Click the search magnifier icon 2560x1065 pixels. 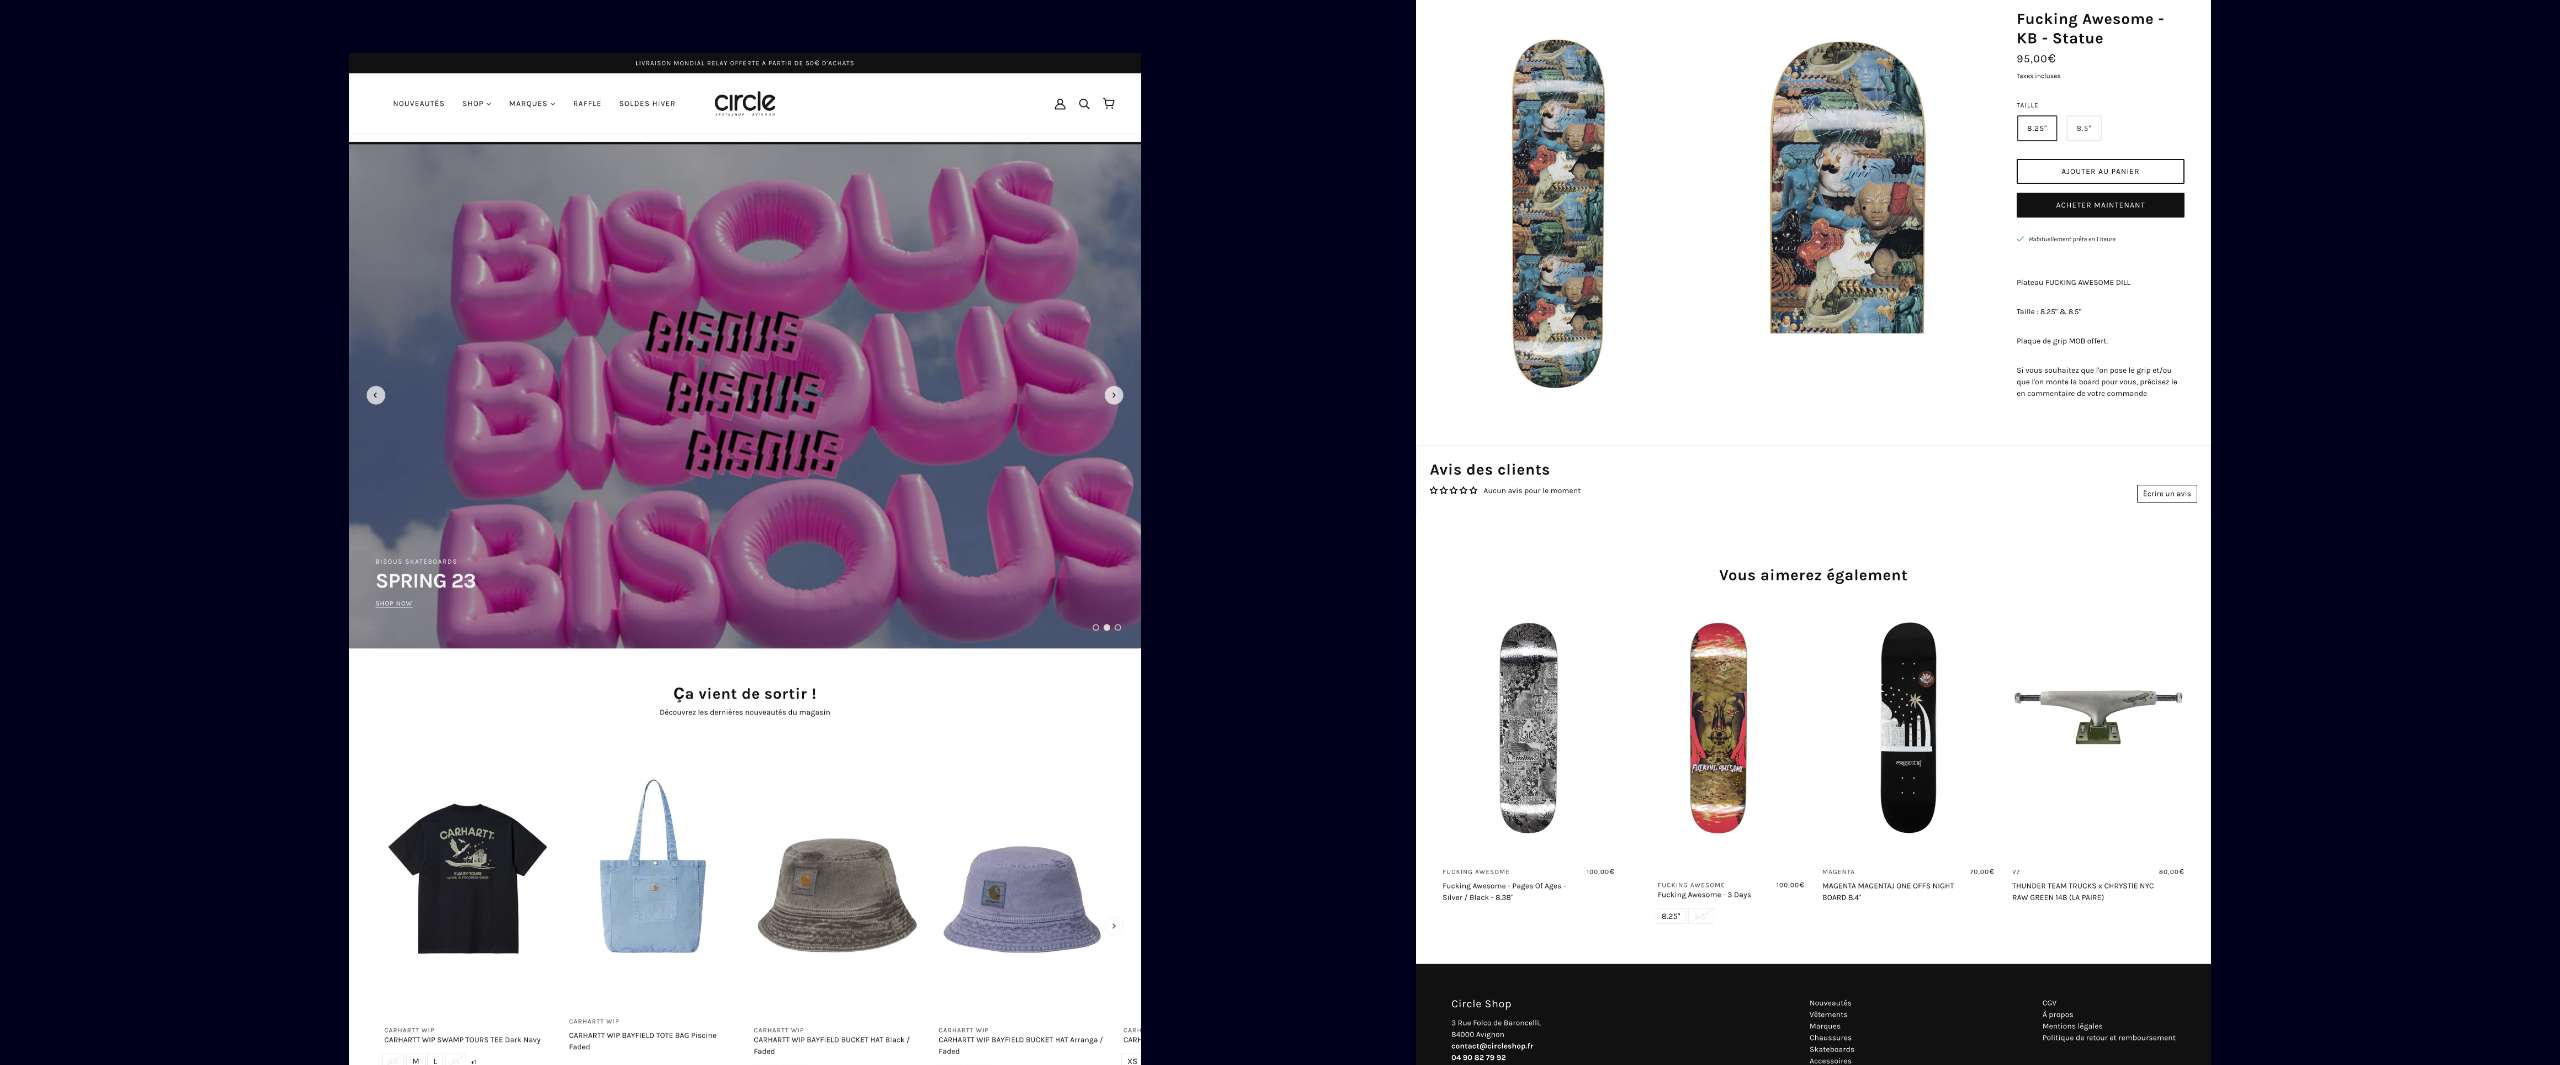[1084, 104]
